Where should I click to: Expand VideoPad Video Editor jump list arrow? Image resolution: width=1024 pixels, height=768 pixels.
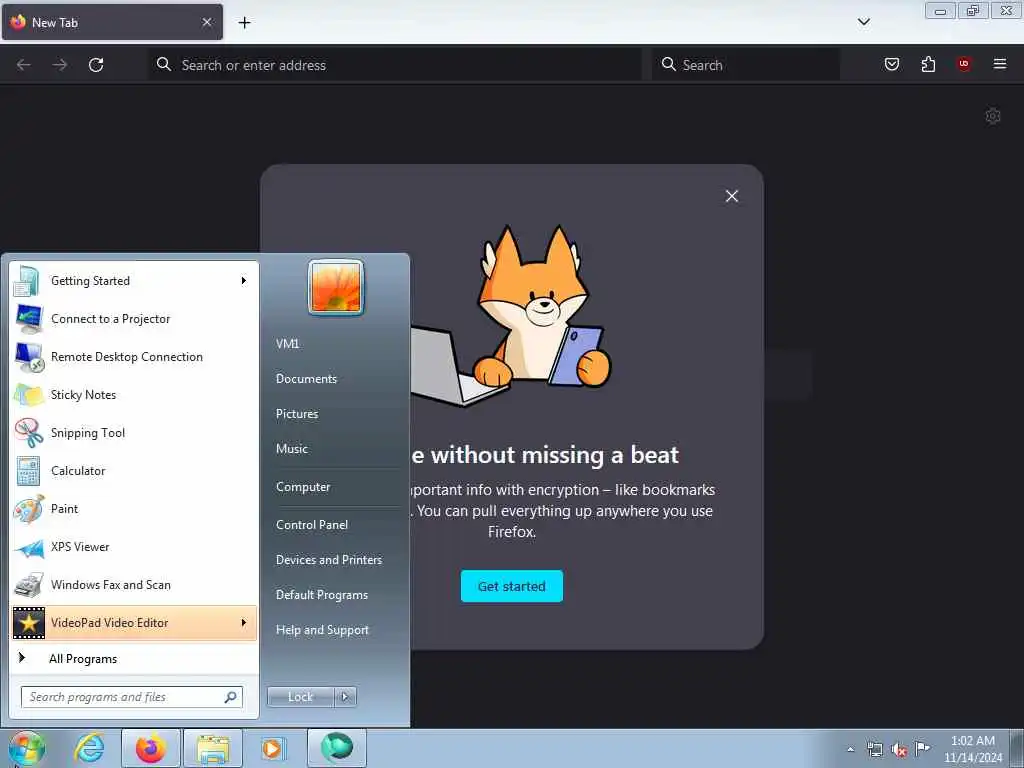pos(244,622)
